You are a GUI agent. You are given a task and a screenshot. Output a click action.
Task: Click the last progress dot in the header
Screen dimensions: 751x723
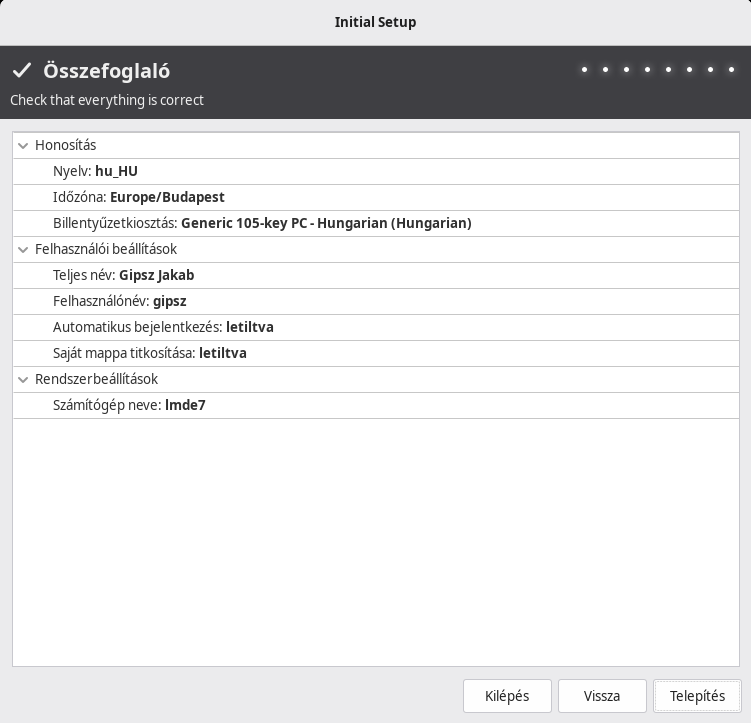[x=732, y=70]
